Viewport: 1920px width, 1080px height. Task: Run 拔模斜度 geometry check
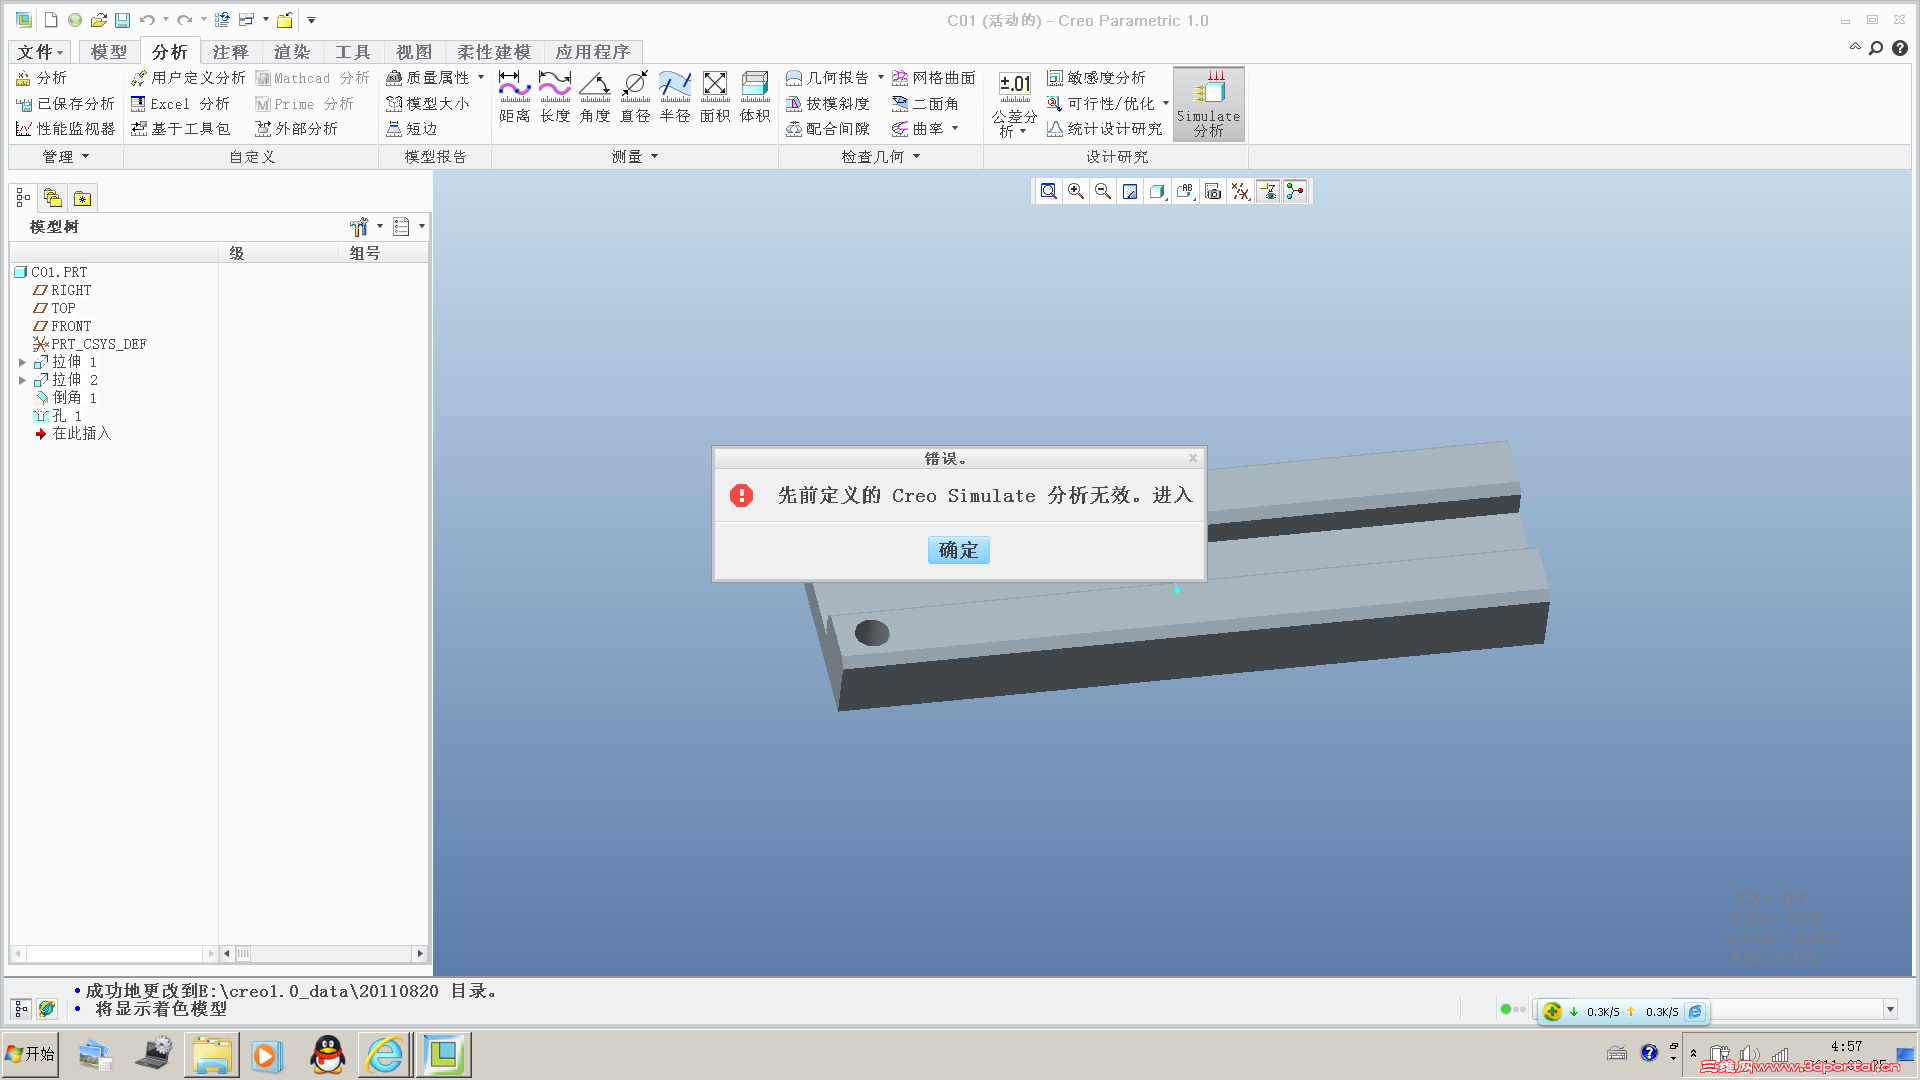(831, 103)
